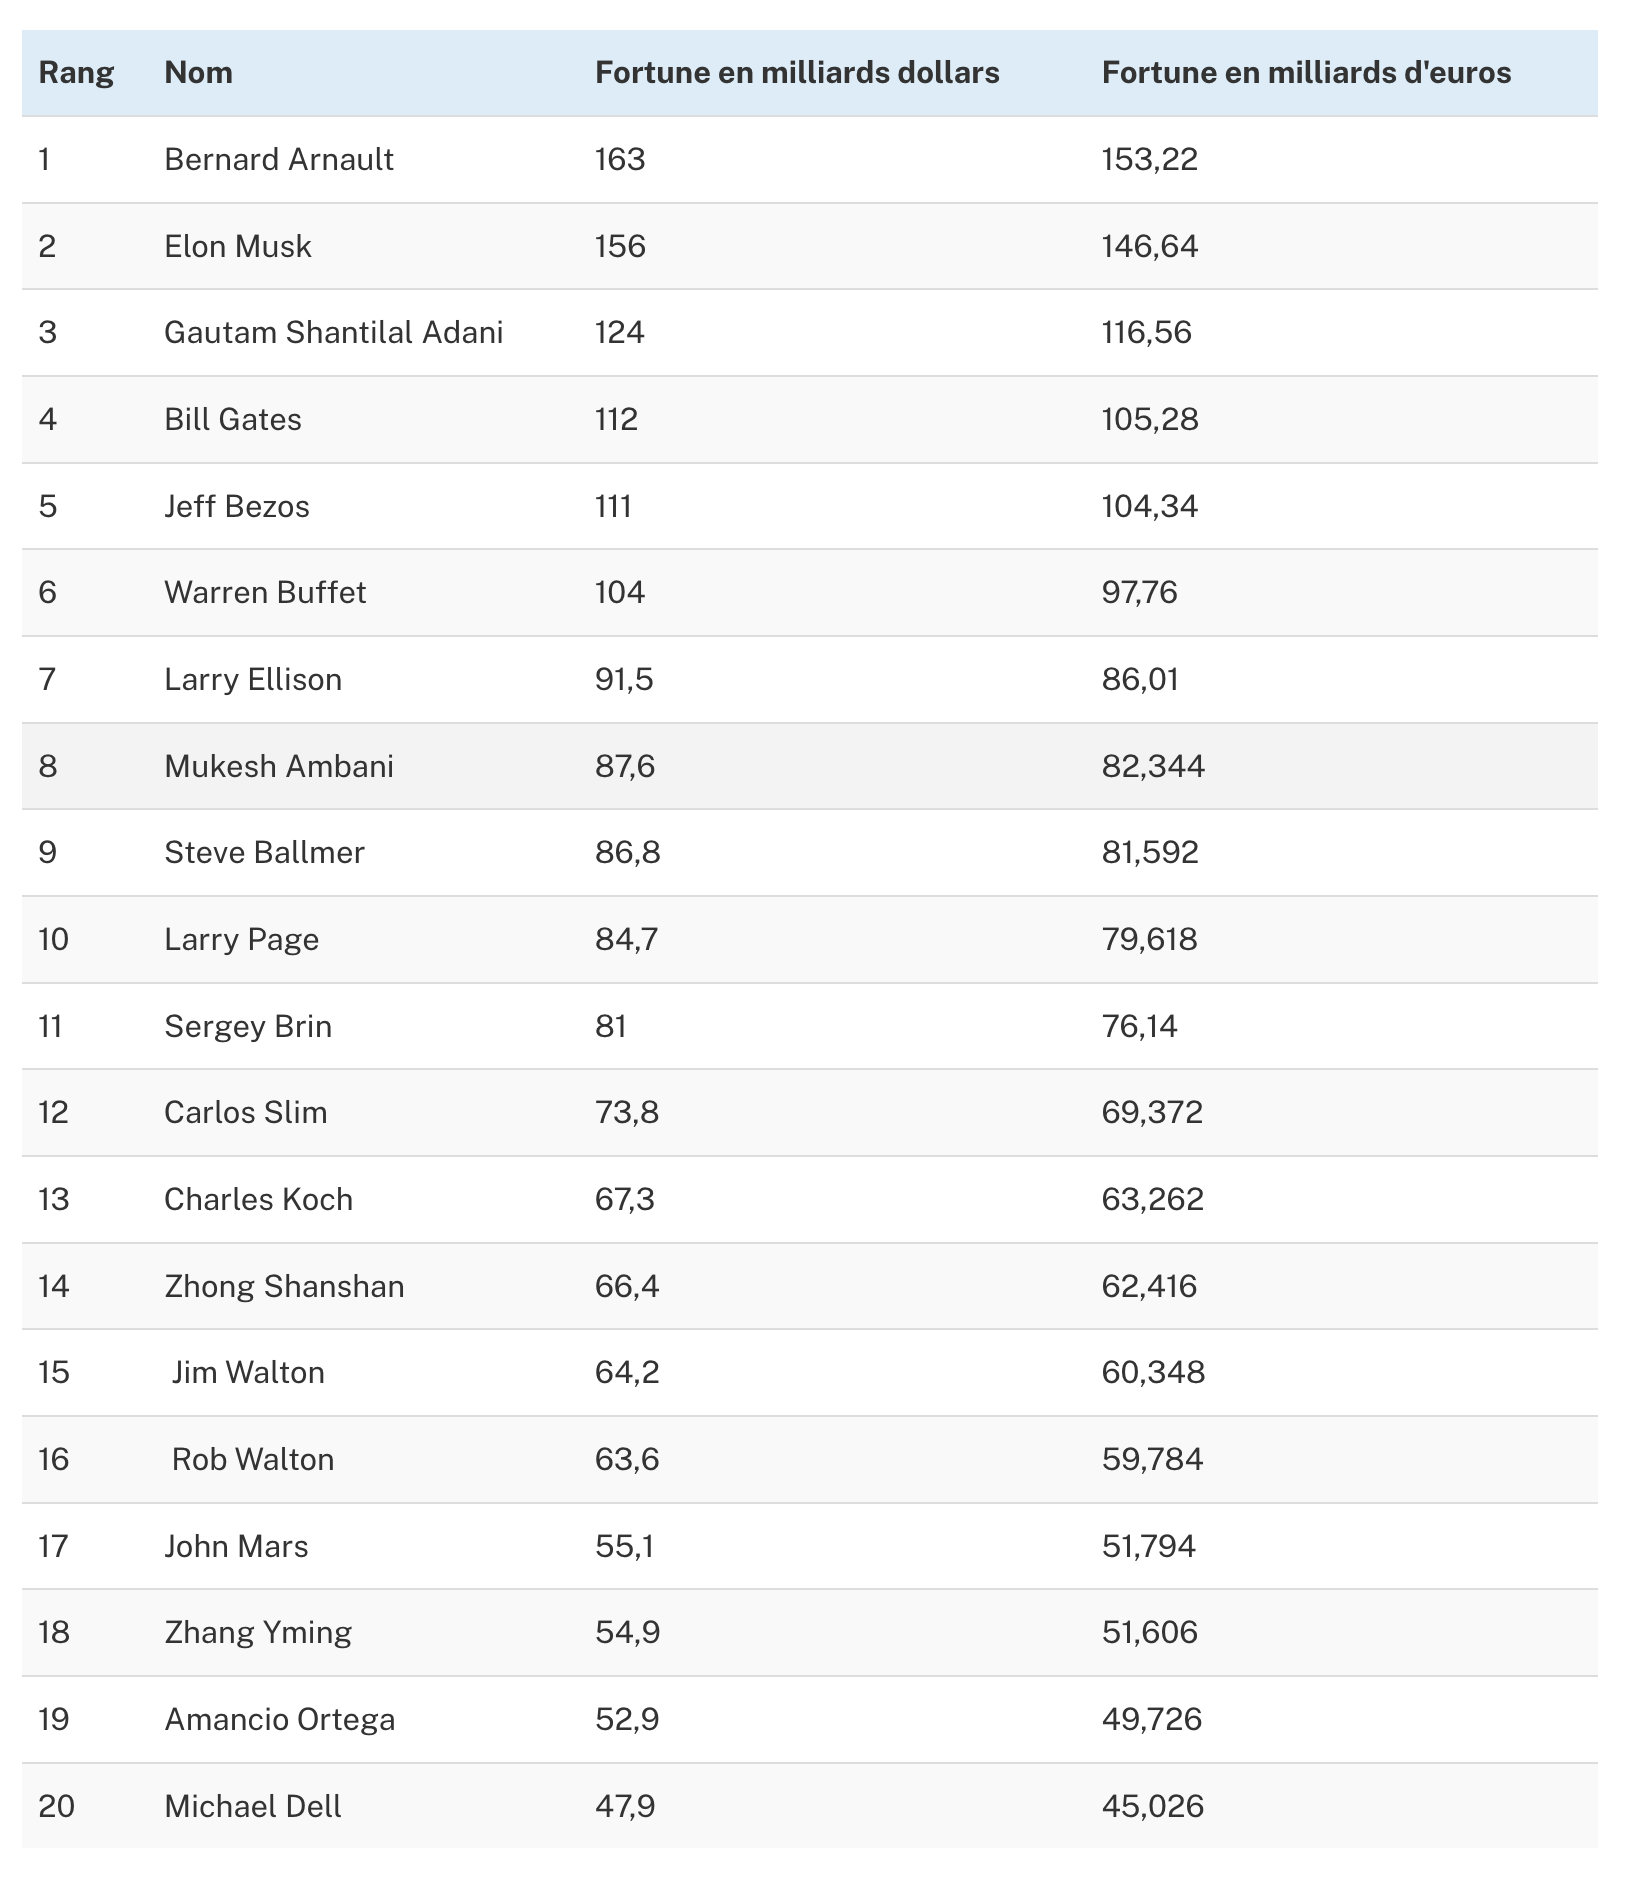The width and height of the screenshot is (1642, 1884).
Task: Select the Sergey Brin name cell
Action: (x=248, y=1027)
